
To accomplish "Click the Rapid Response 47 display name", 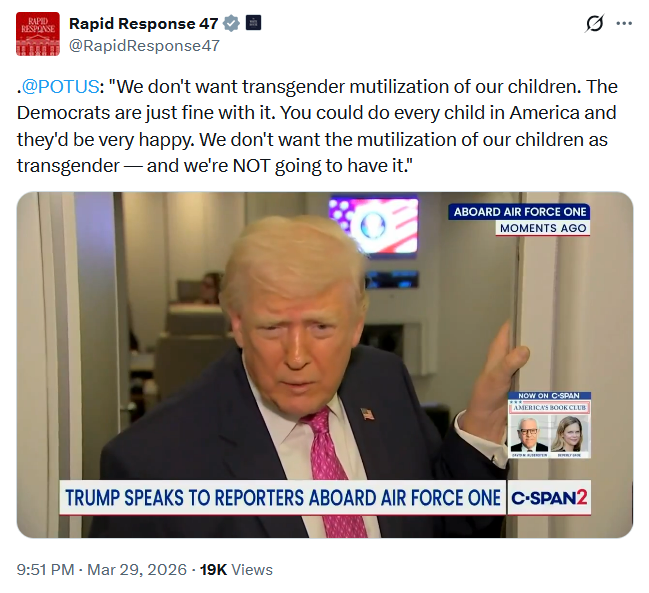I will (x=143, y=24).
